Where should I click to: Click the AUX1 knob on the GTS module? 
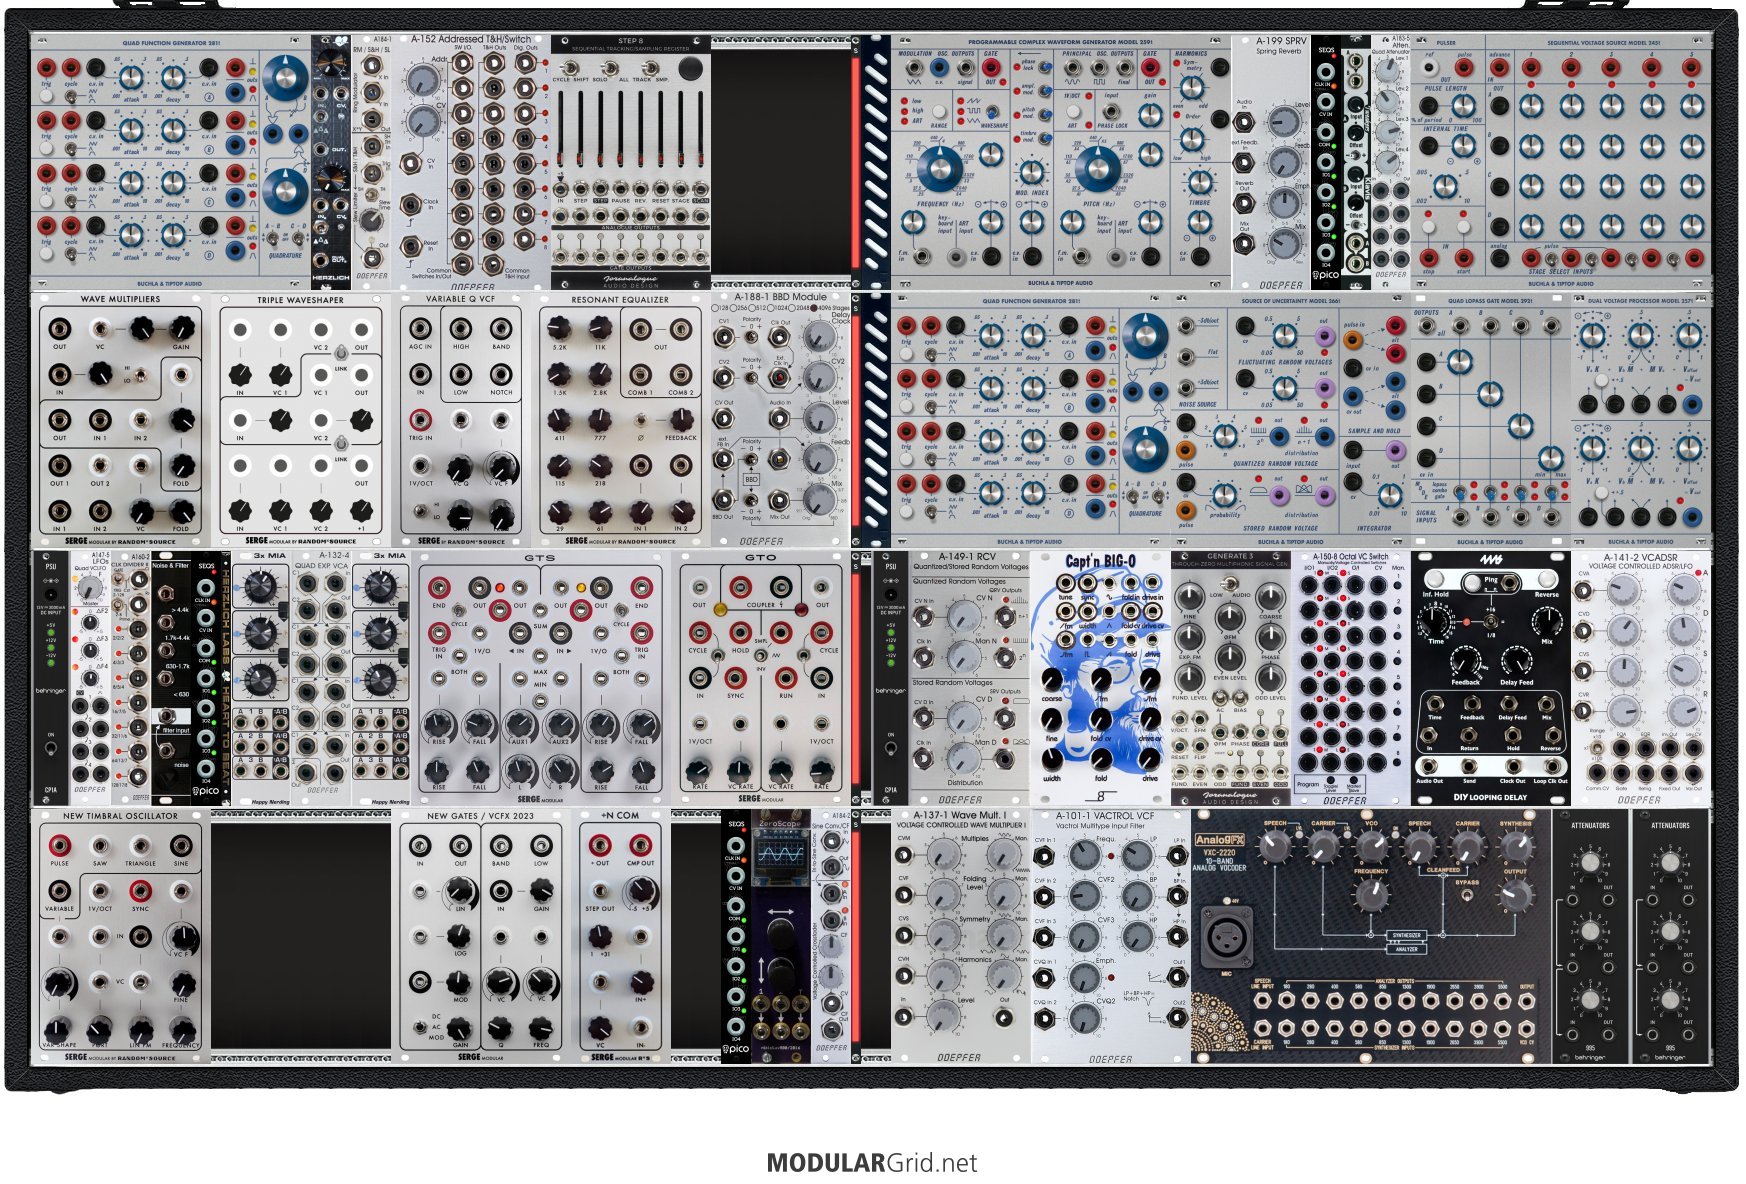coord(520,723)
